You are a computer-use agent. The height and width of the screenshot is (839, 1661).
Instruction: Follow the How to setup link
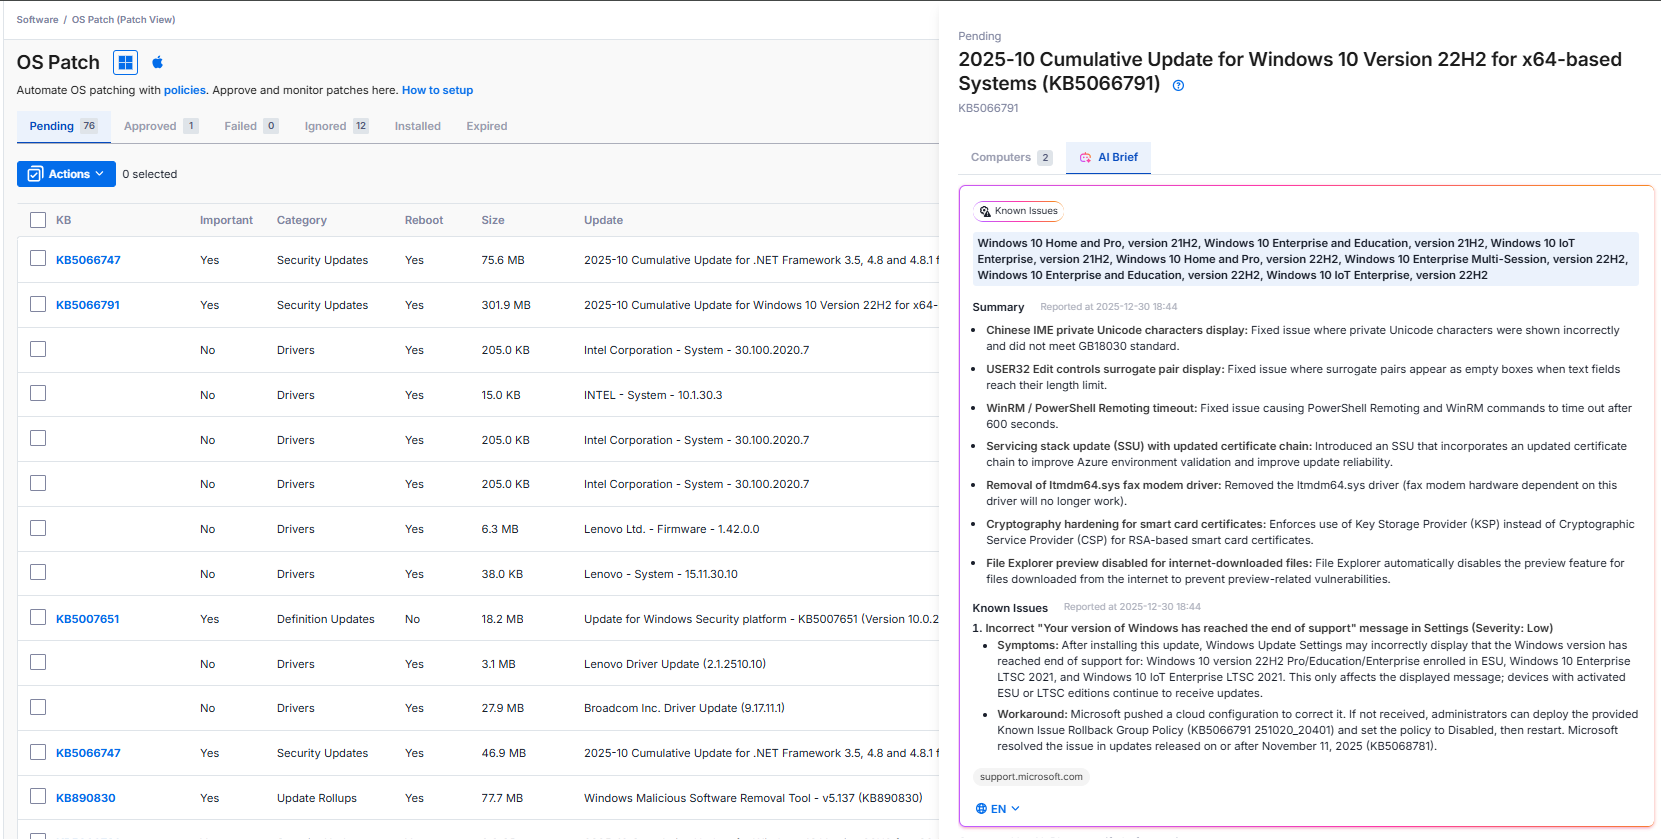pos(437,90)
